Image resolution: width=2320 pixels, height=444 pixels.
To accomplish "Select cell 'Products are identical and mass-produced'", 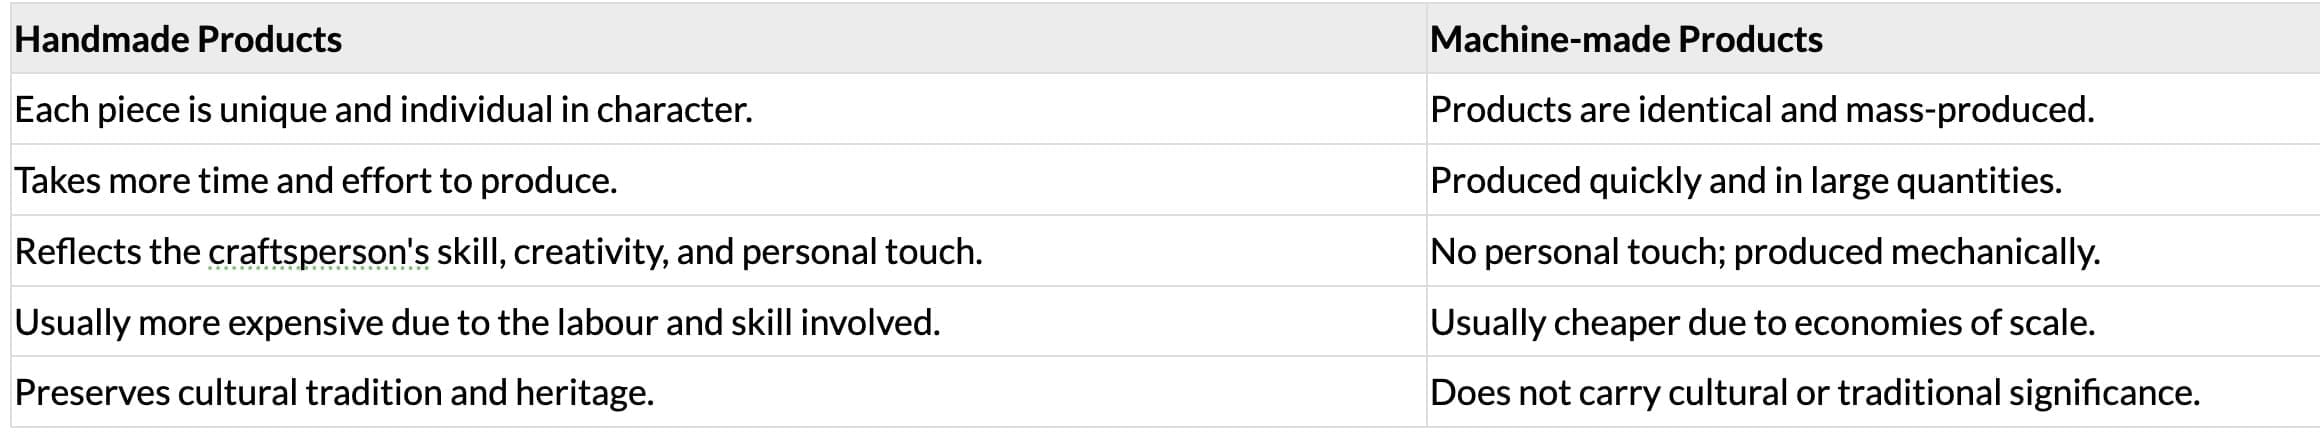I will click(1761, 110).
